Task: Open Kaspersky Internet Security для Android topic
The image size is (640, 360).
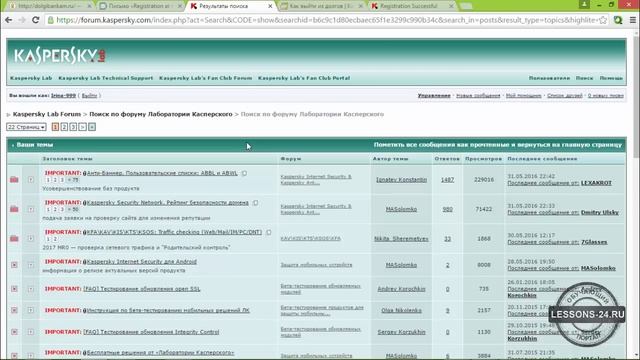Action: pyautogui.click(x=141, y=262)
